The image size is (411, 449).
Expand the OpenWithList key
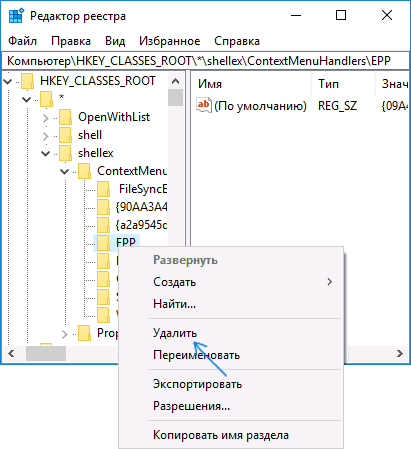46,118
